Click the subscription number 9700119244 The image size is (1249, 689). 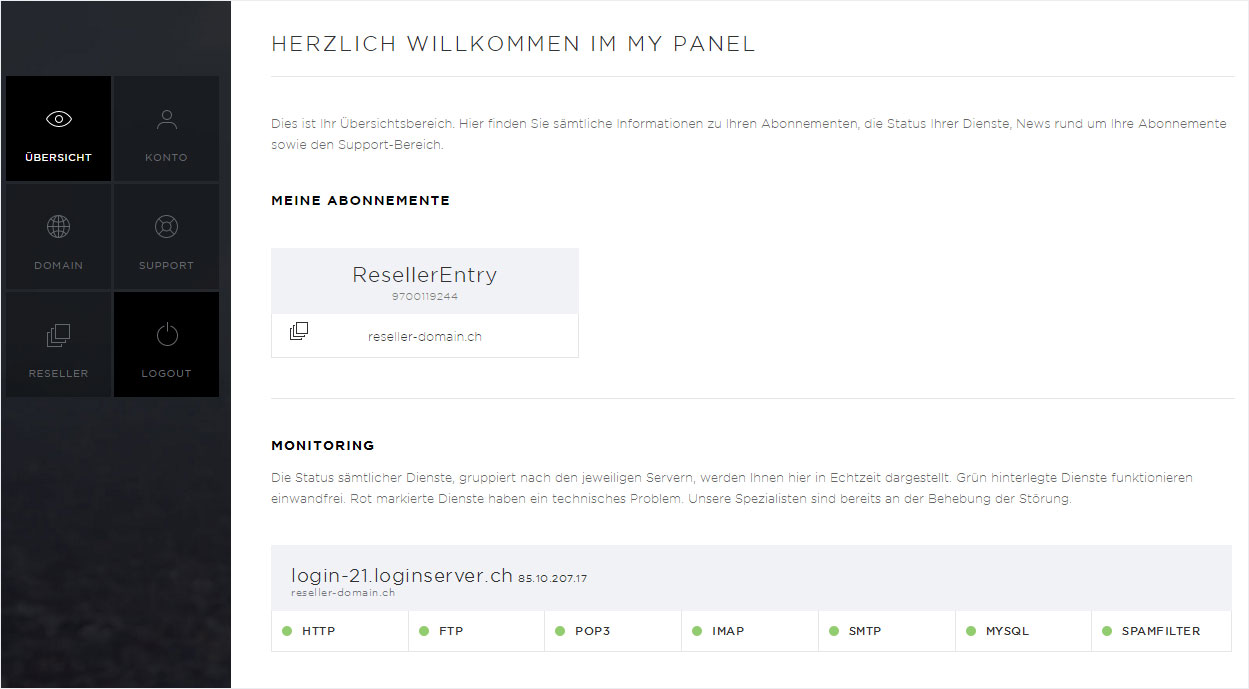click(425, 297)
